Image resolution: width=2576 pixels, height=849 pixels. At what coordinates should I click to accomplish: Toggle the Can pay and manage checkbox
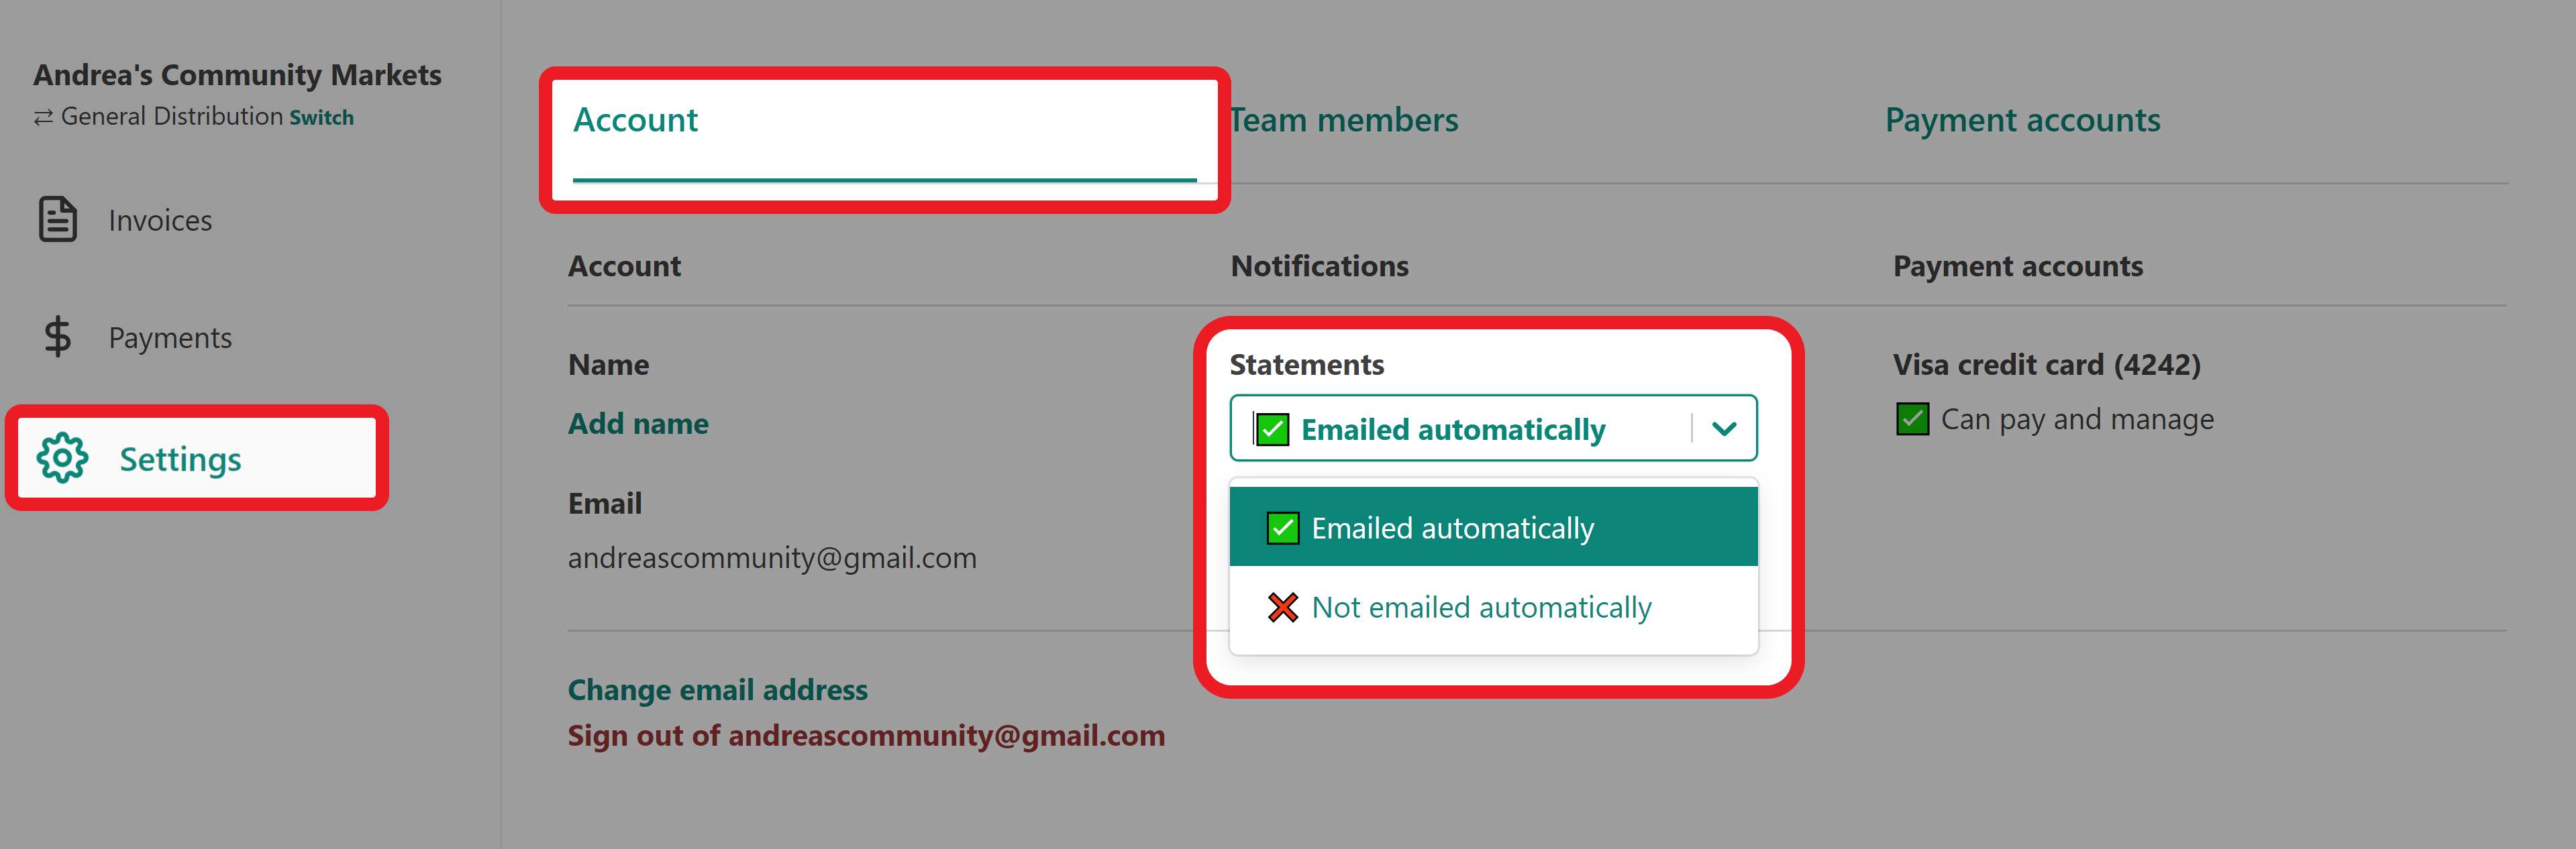tap(1912, 419)
